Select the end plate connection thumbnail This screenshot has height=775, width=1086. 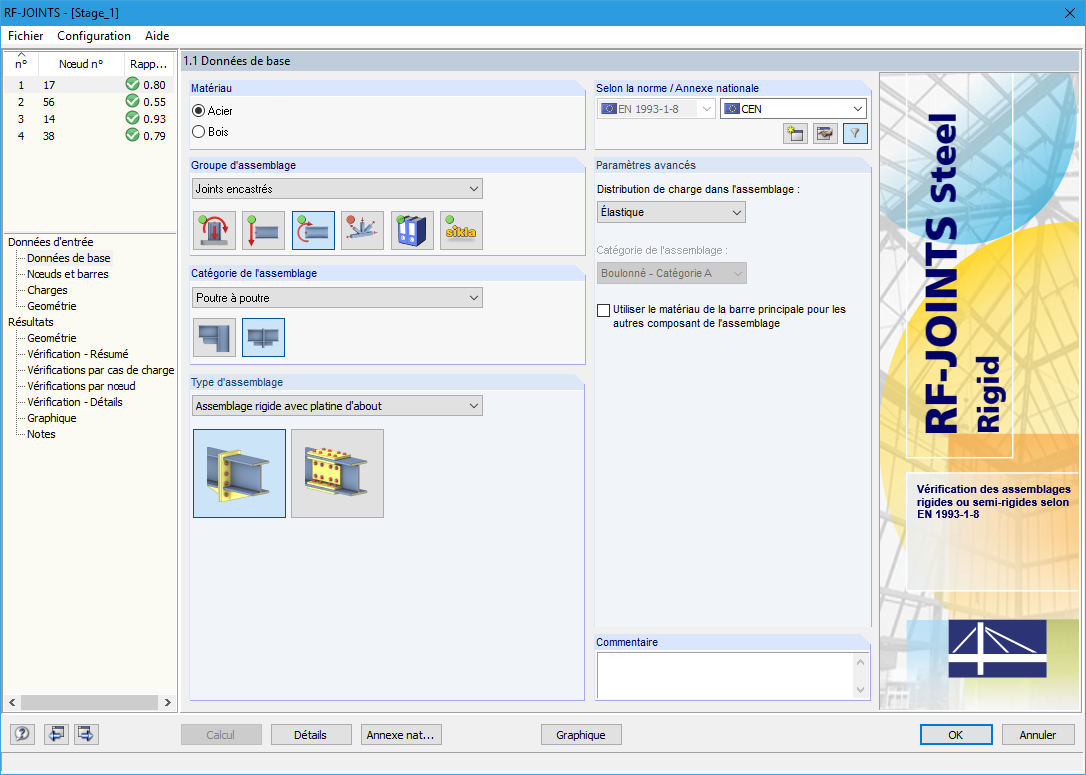pos(240,474)
